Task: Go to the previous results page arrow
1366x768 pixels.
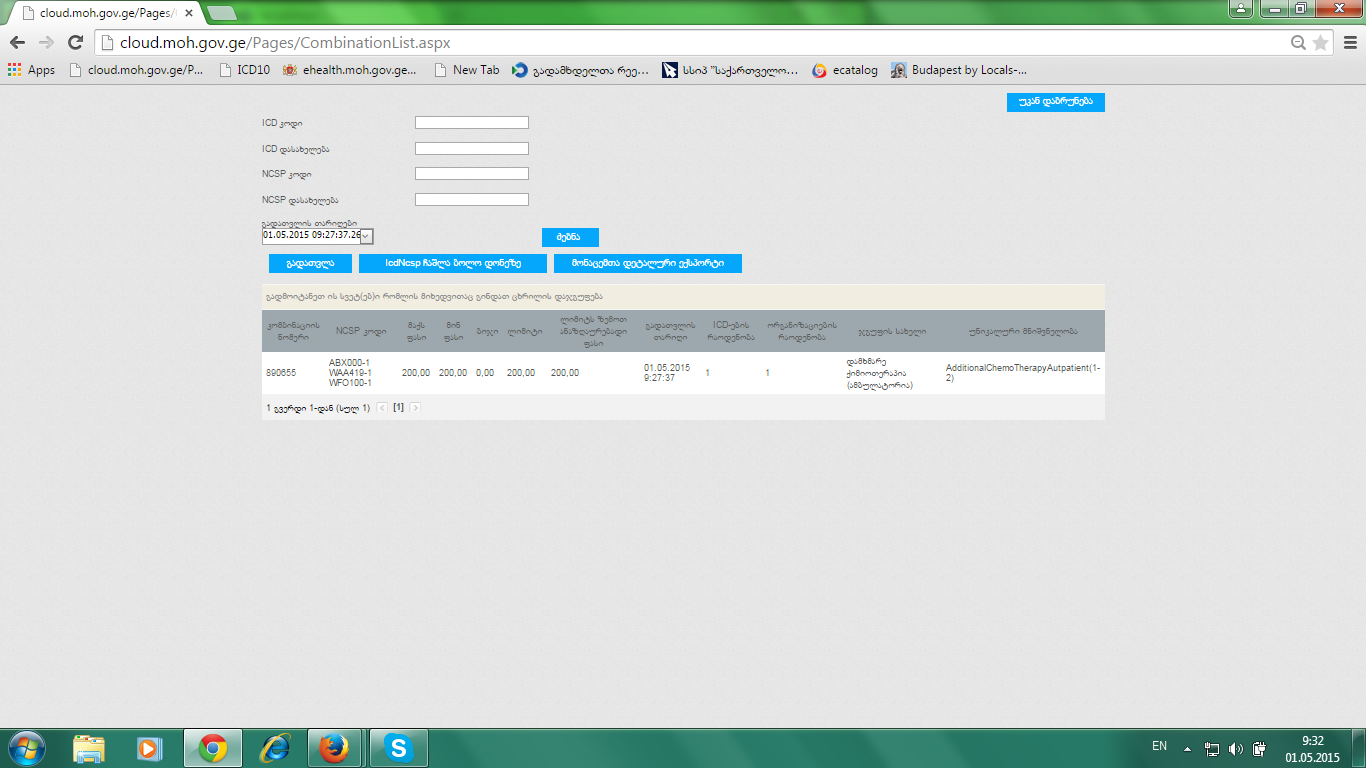Action: [x=382, y=408]
